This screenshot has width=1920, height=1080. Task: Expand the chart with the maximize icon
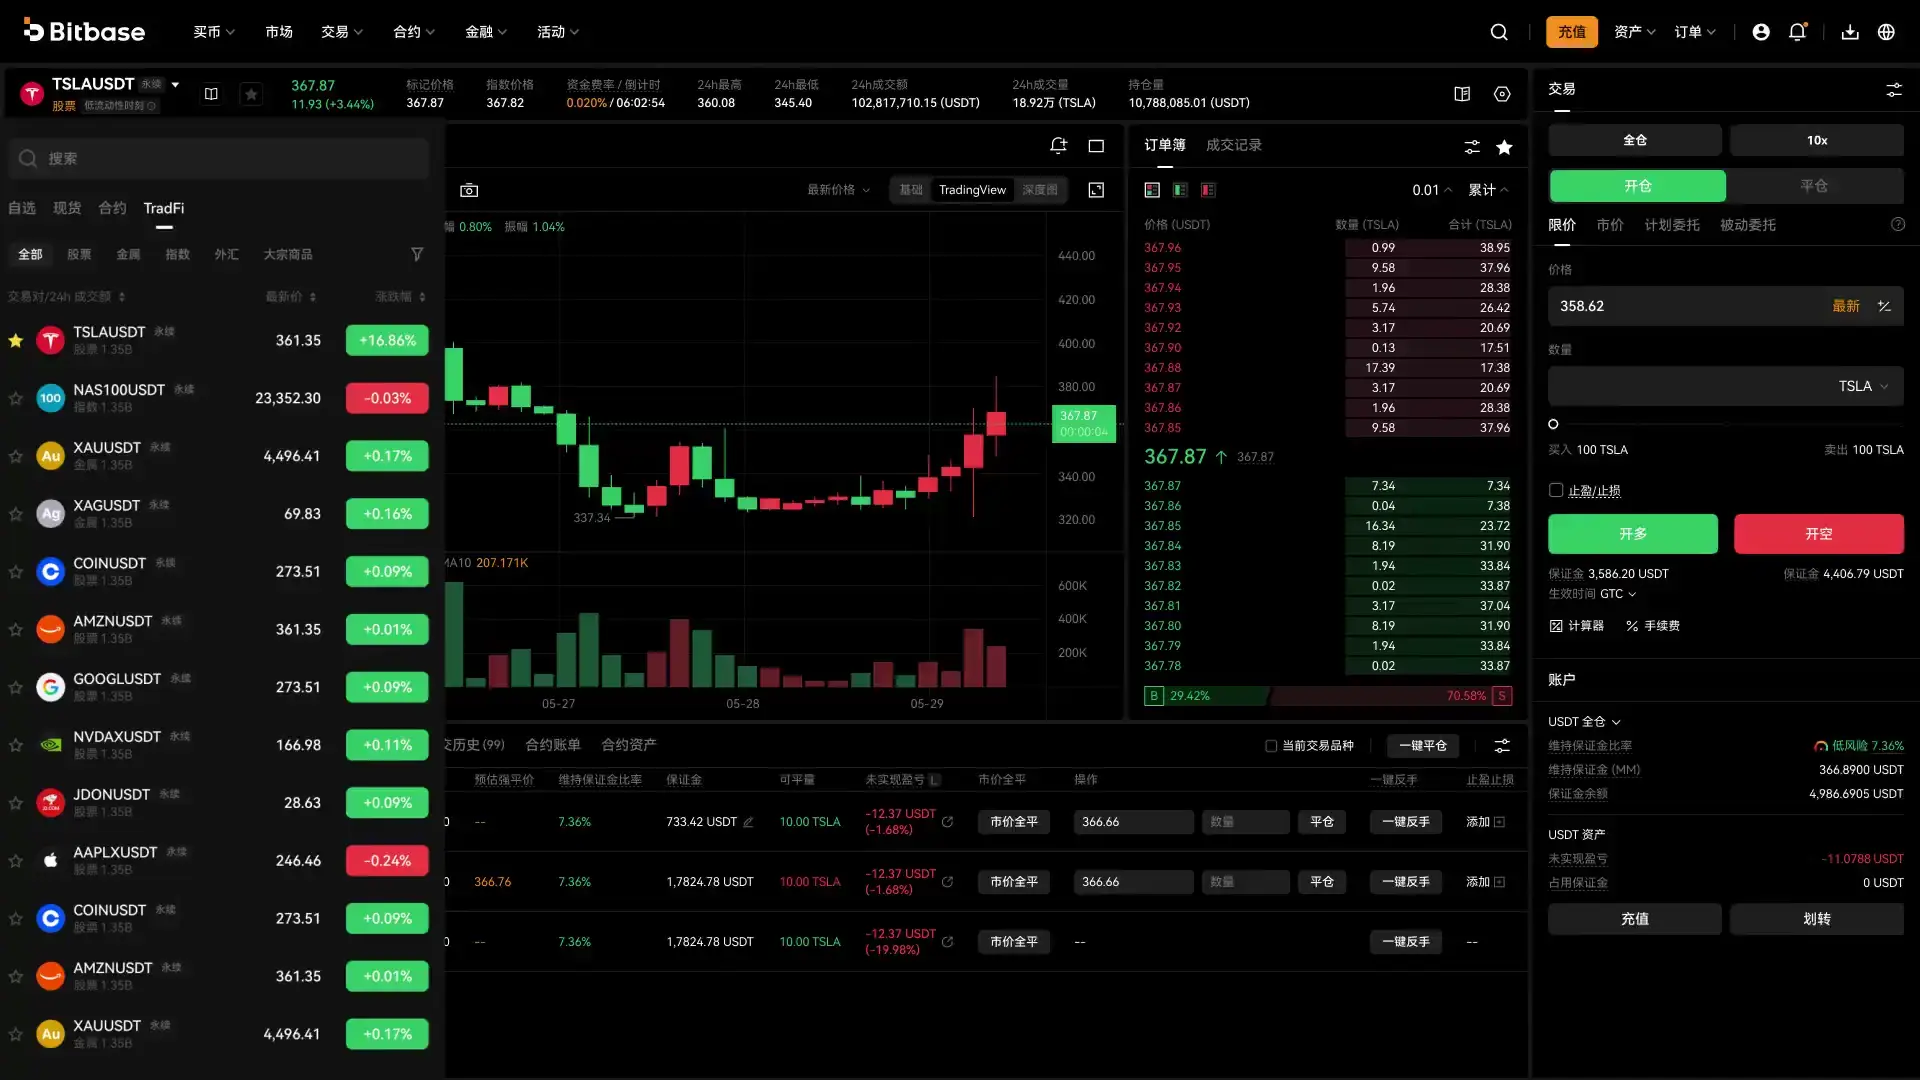click(x=1096, y=190)
